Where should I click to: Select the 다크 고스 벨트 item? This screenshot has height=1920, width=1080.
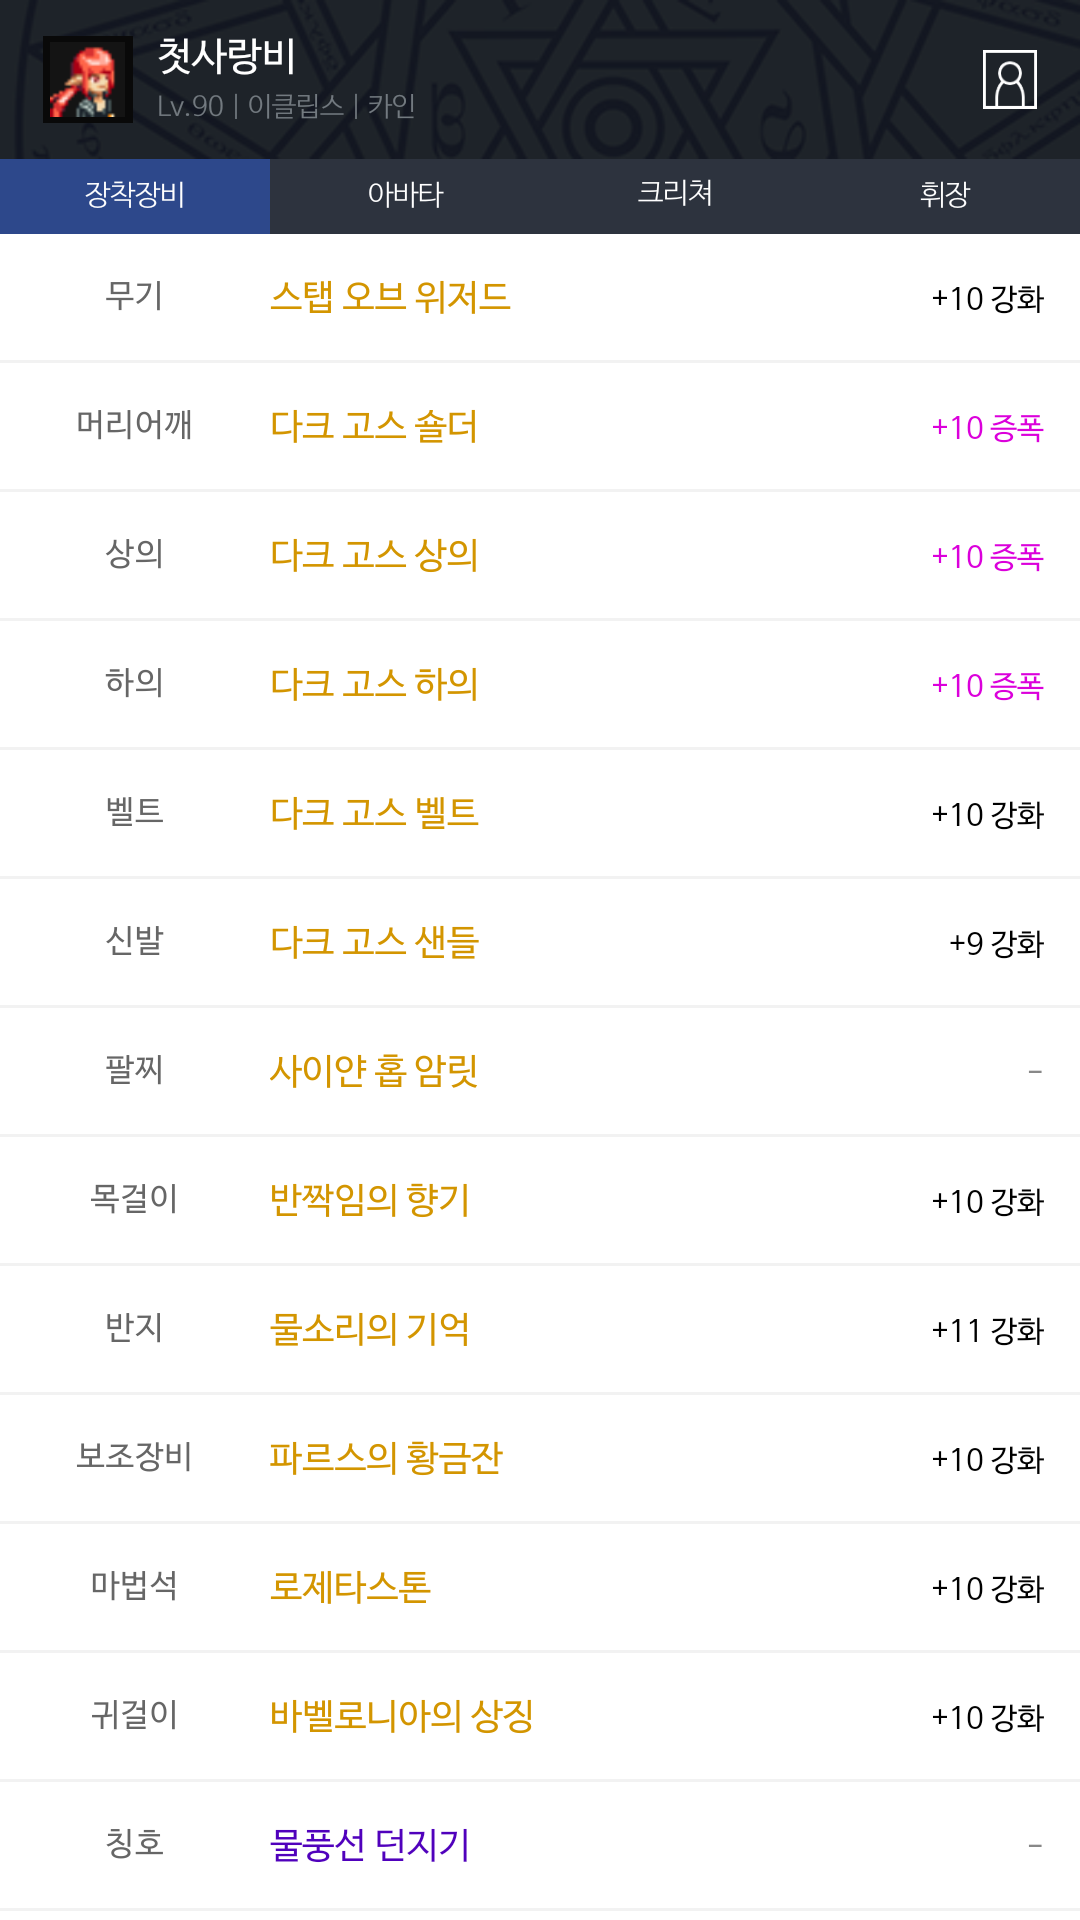tap(374, 813)
